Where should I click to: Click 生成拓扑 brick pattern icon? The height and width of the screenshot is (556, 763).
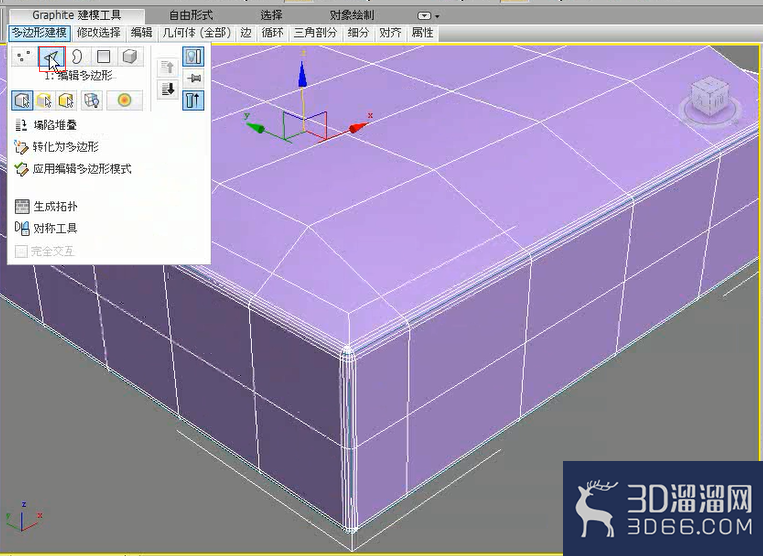[x=22, y=206]
